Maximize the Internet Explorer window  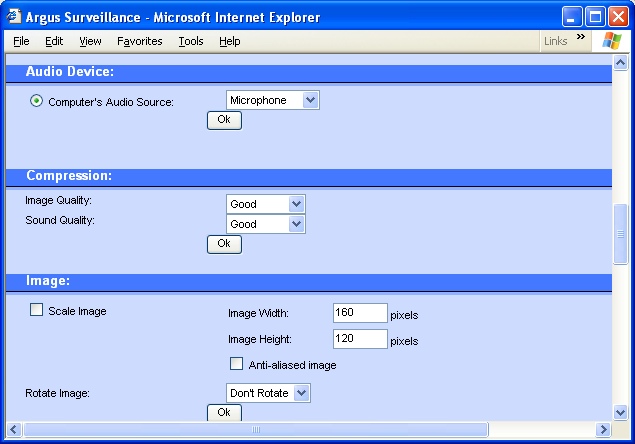pyautogui.click(x=595, y=17)
